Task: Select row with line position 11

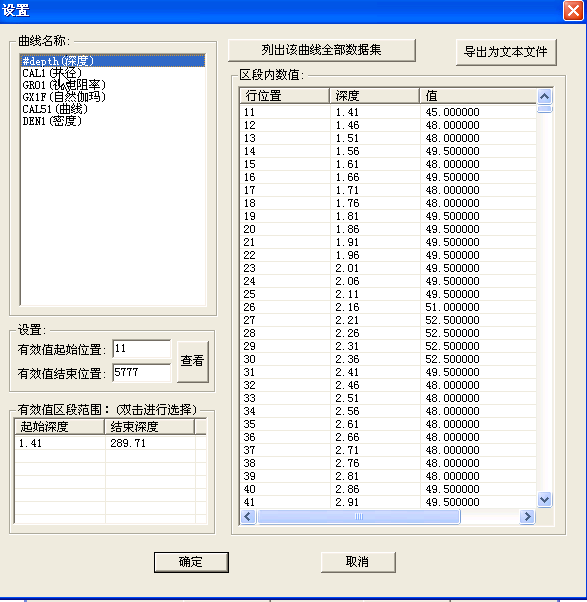Action: (x=388, y=112)
